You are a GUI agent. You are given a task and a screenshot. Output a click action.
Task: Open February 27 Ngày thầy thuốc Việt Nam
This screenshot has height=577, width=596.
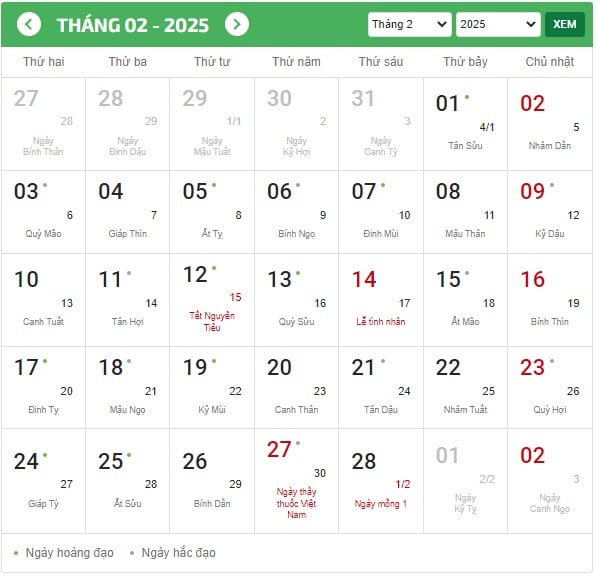[x=296, y=481]
